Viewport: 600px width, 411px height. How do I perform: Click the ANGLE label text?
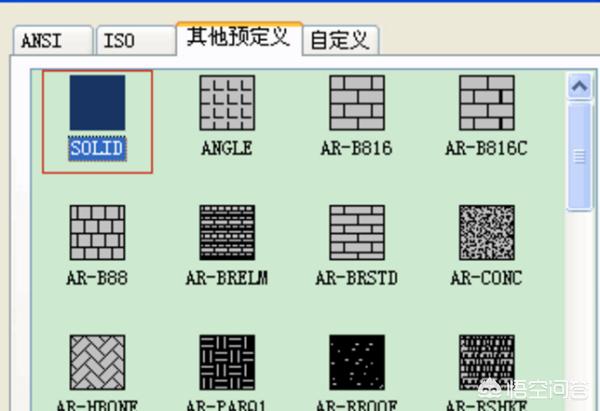point(227,148)
